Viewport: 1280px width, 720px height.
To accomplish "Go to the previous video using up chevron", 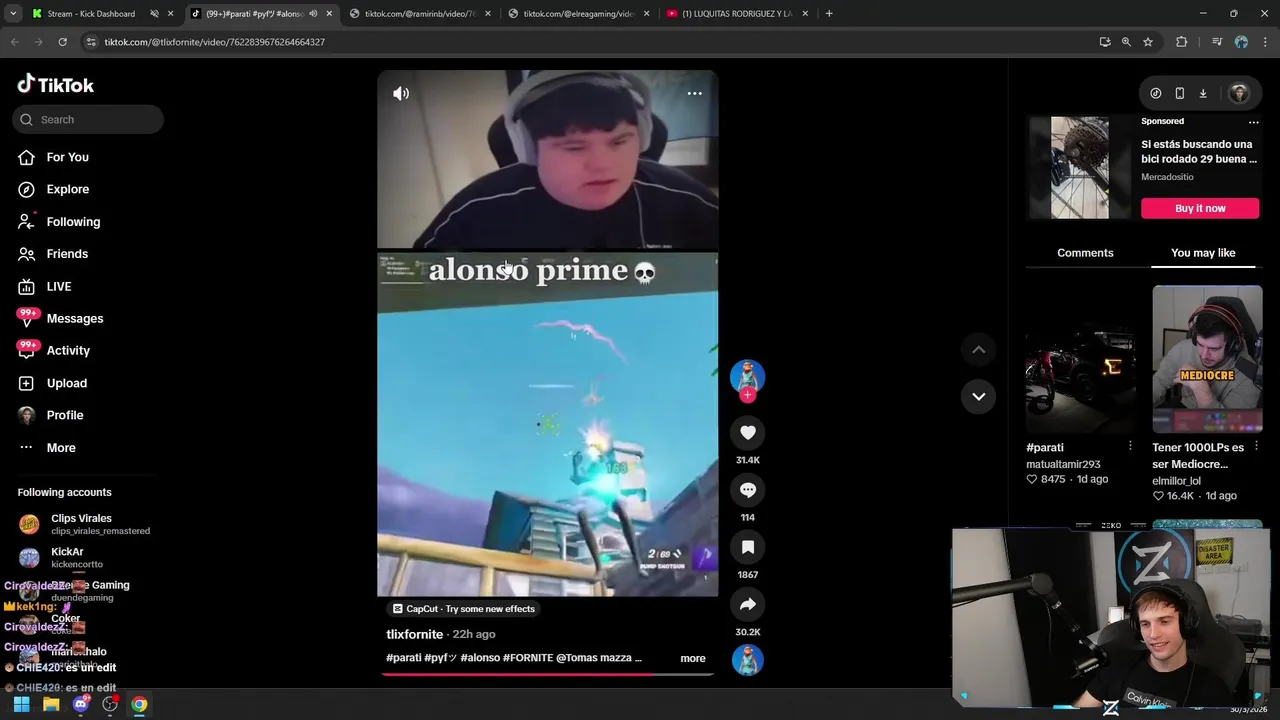I will (979, 349).
